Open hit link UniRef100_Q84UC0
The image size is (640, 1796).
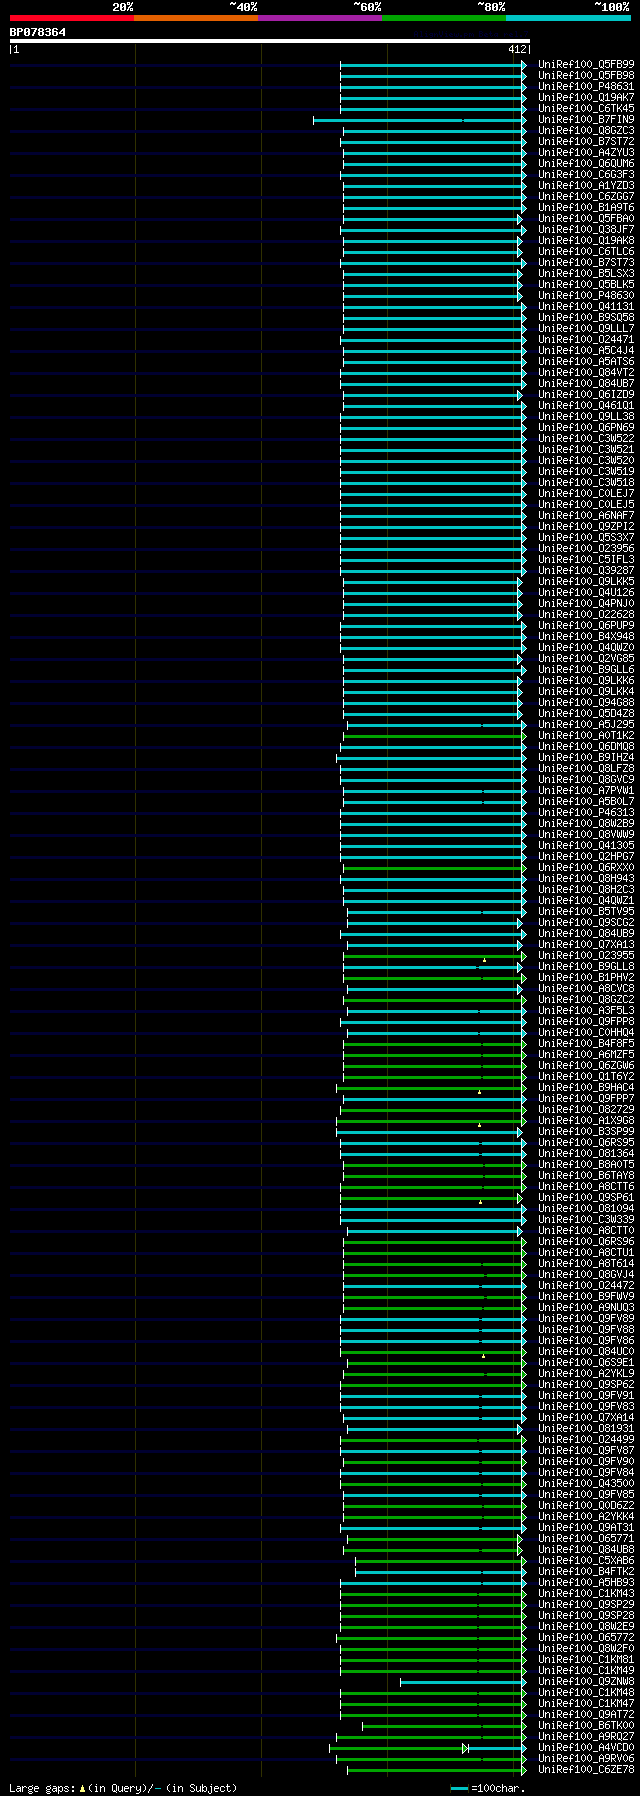point(586,1351)
